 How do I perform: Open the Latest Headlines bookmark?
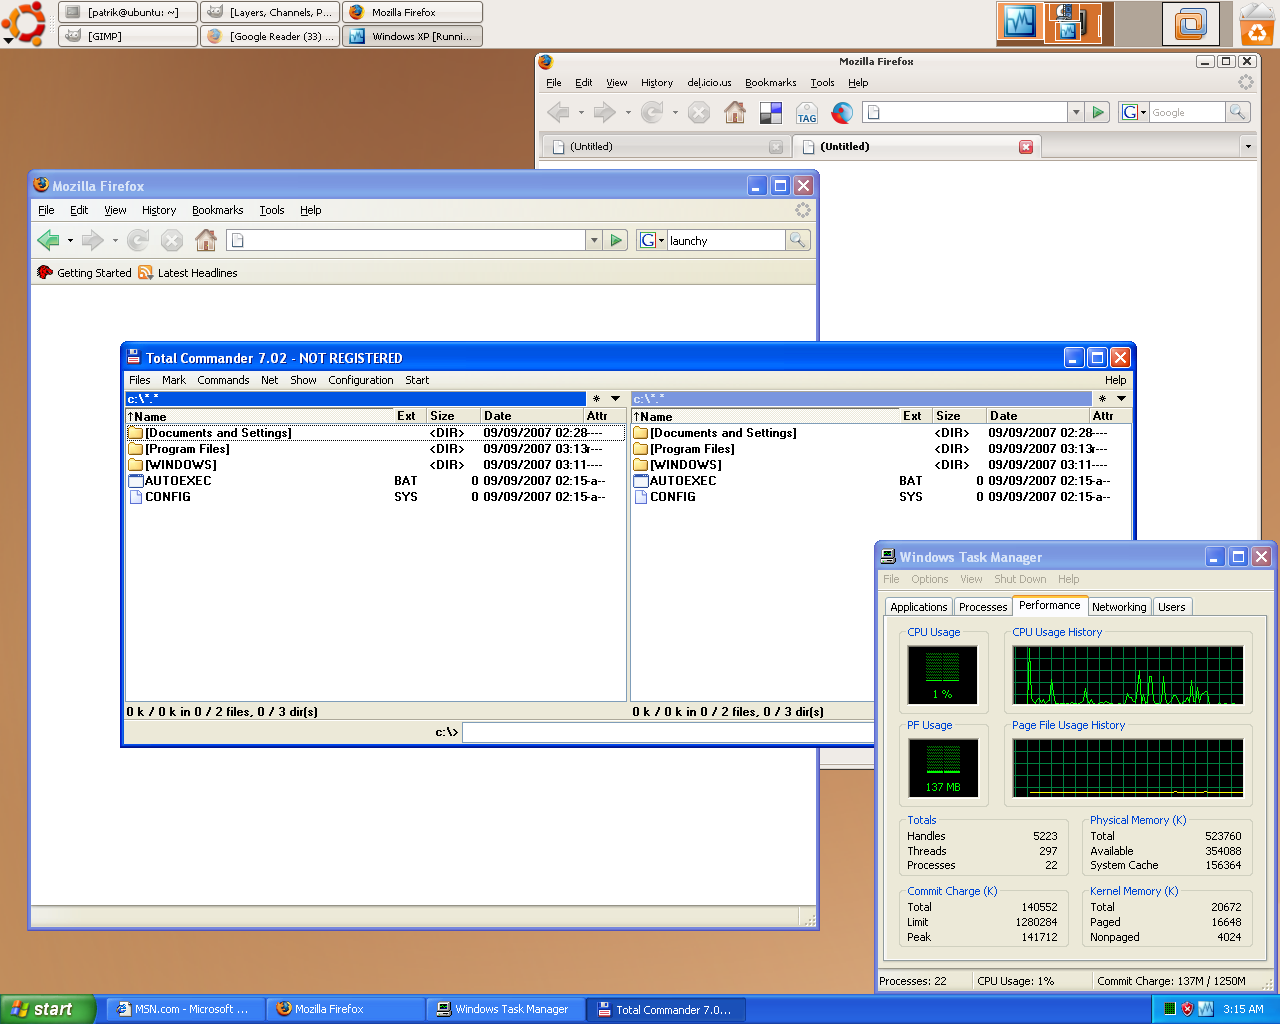pos(188,273)
